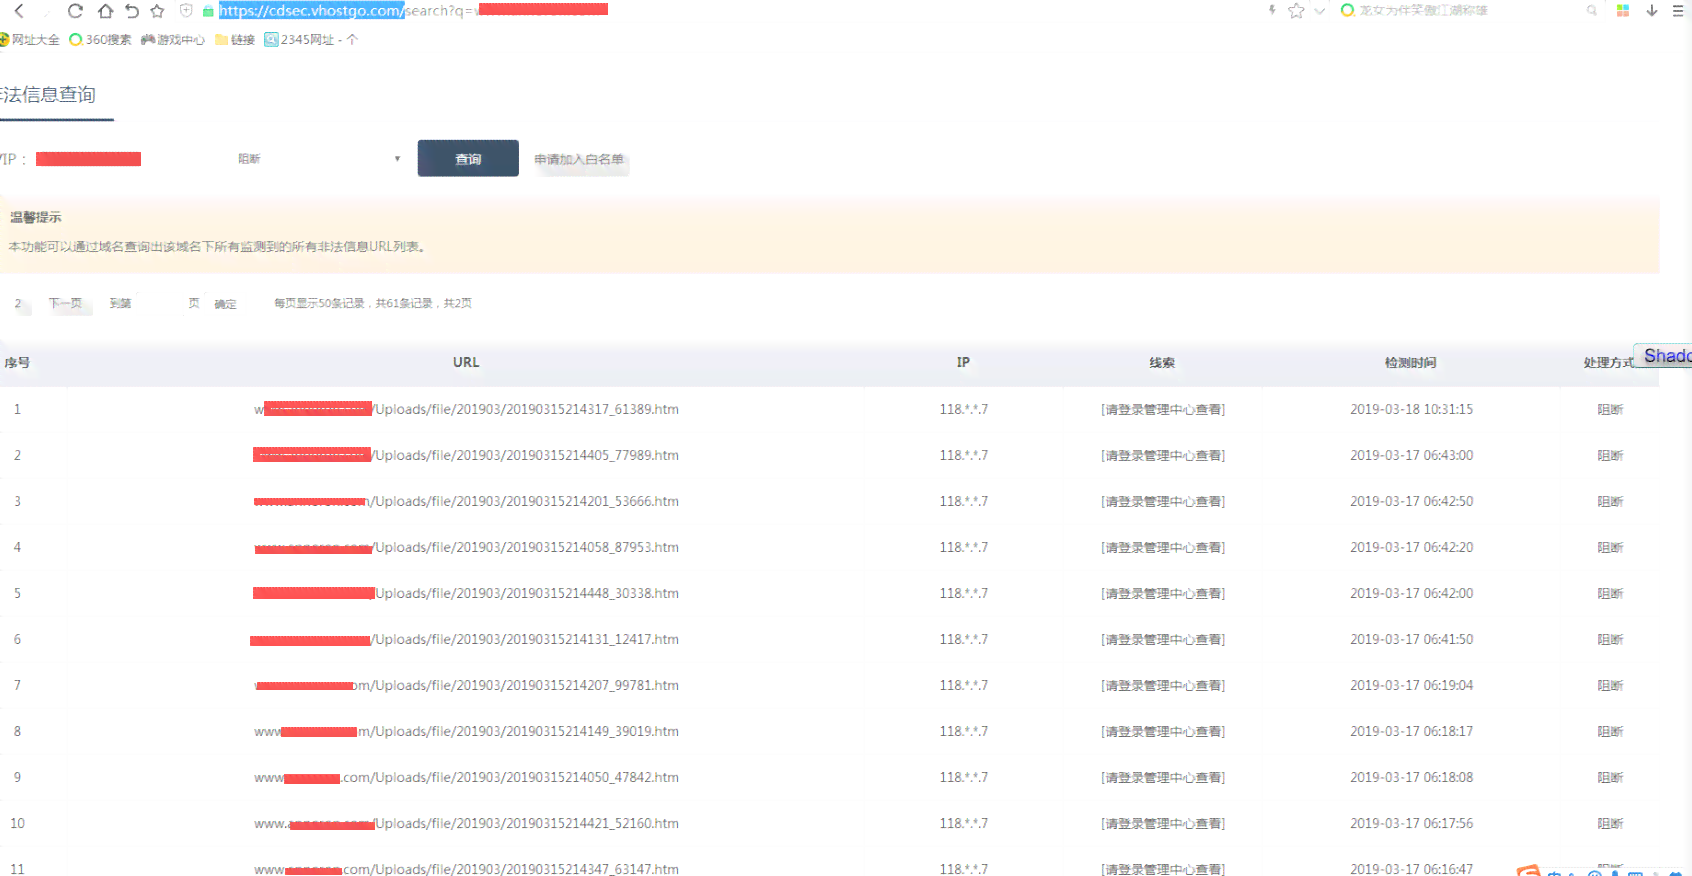Click the URL ending 214347_63147.htm

[x=466, y=869]
